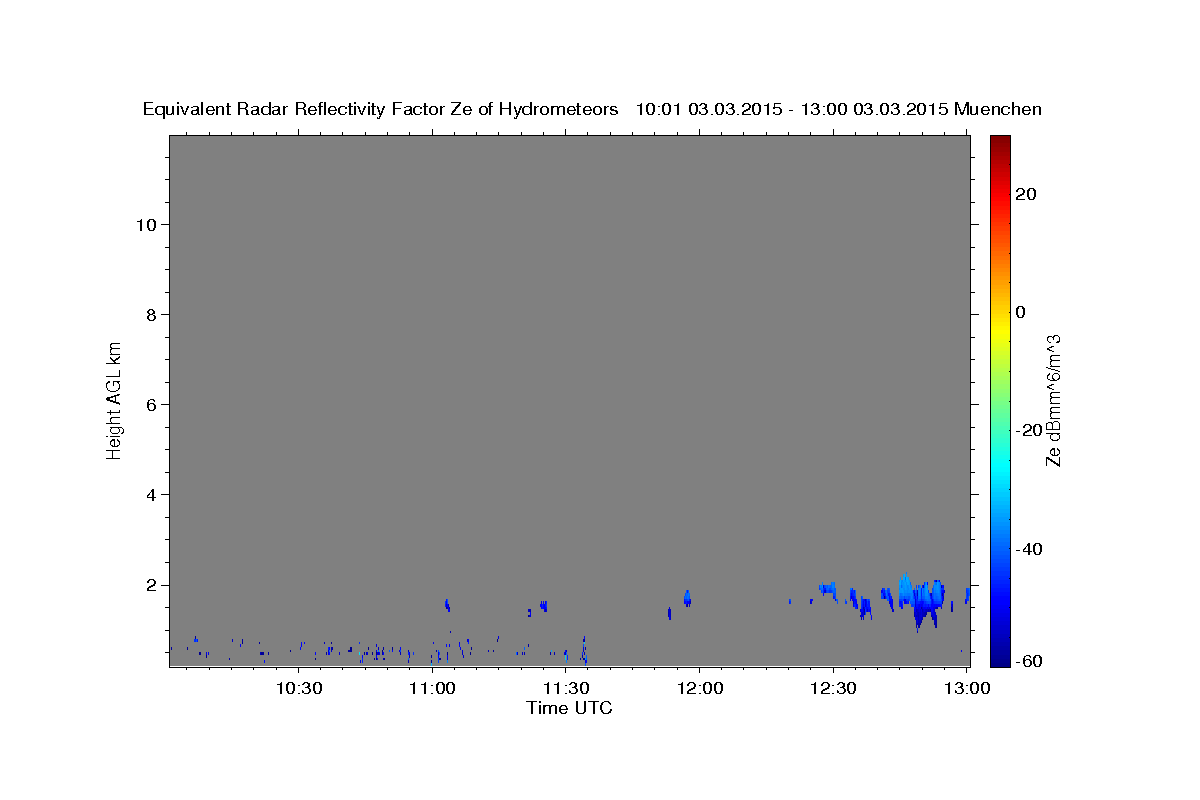Click the height tick label '6'
Image resolution: width=1200 pixels, height=800 pixels.
[x=151, y=404]
